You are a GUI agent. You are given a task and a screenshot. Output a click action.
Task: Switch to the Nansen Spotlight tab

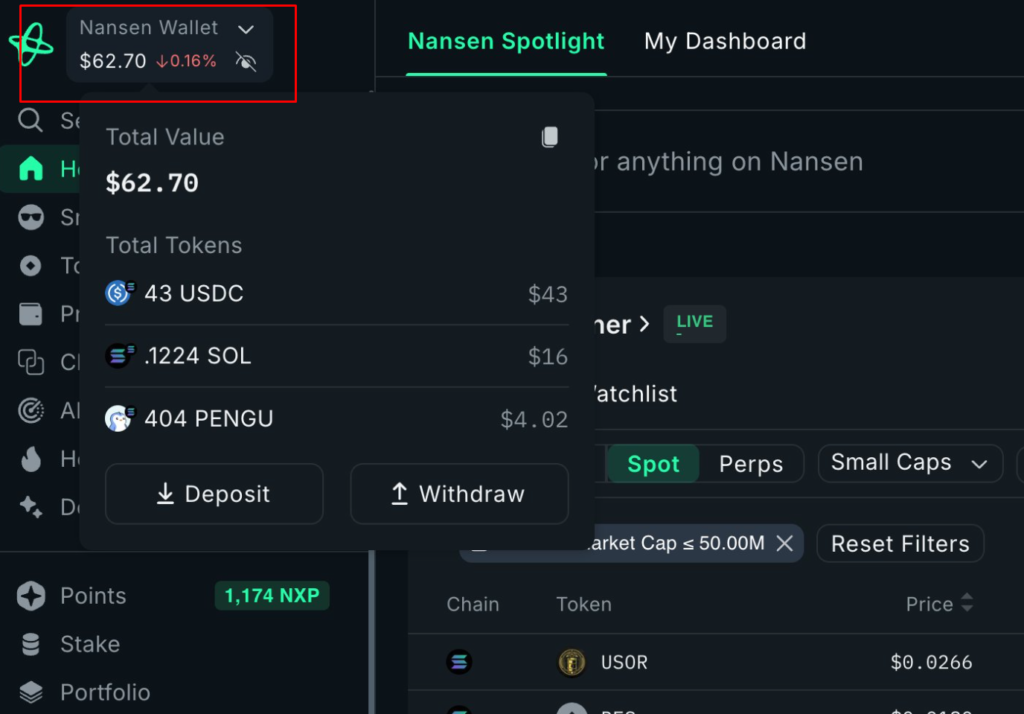(506, 41)
